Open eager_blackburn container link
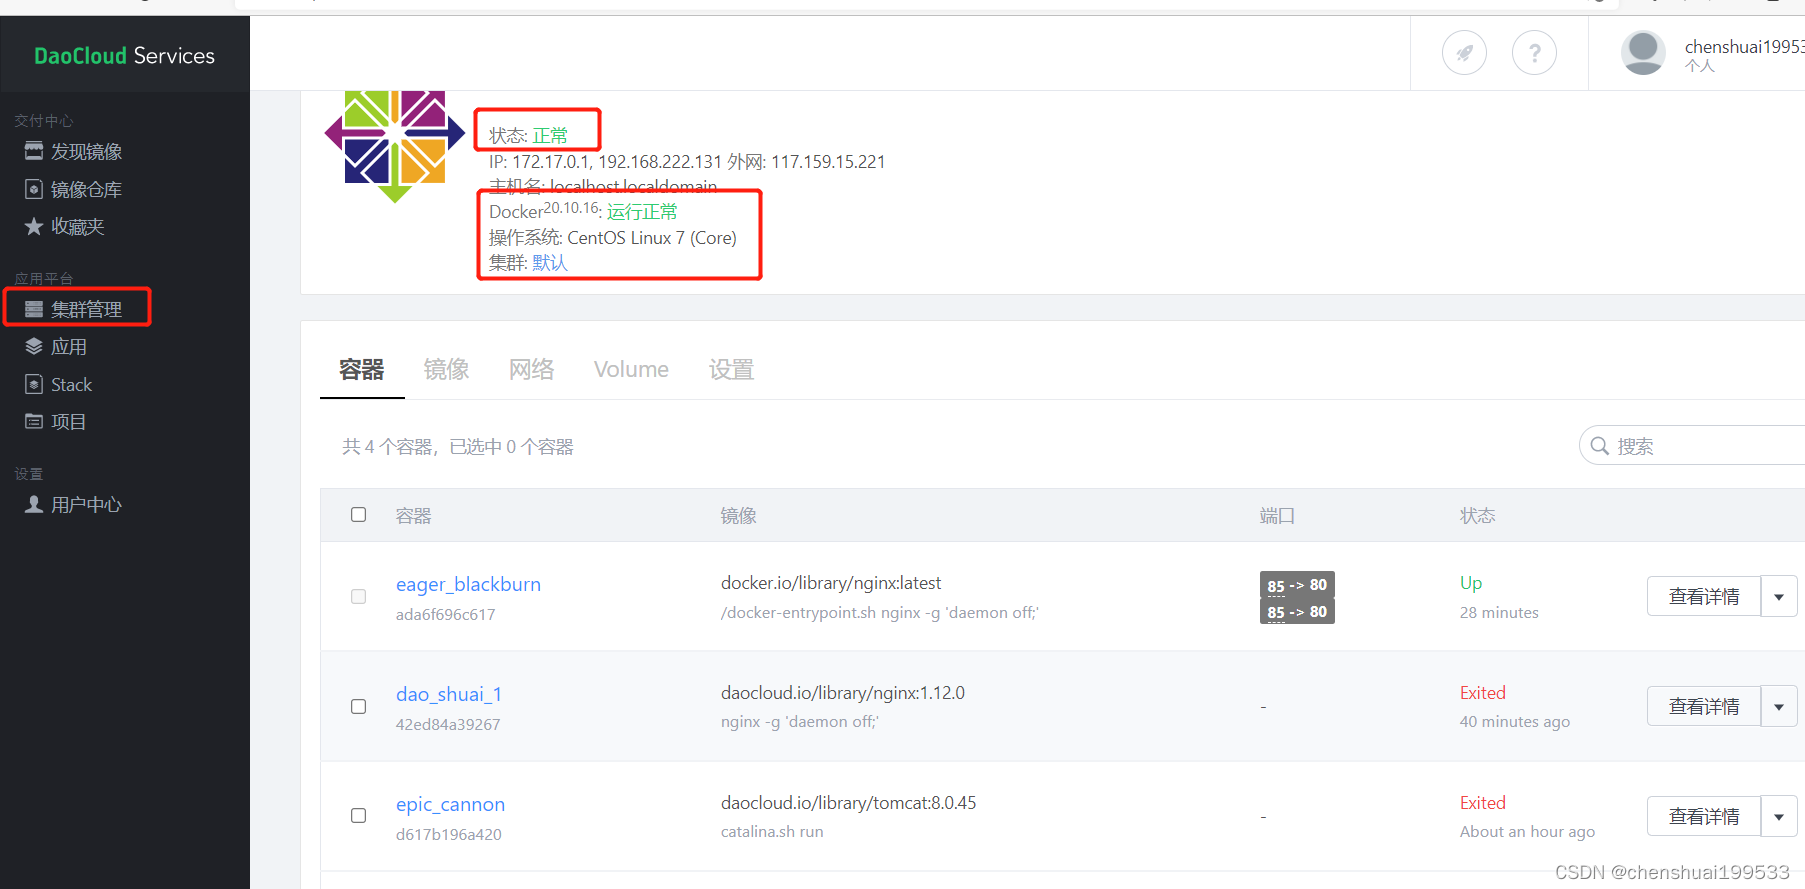 [x=468, y=584]
